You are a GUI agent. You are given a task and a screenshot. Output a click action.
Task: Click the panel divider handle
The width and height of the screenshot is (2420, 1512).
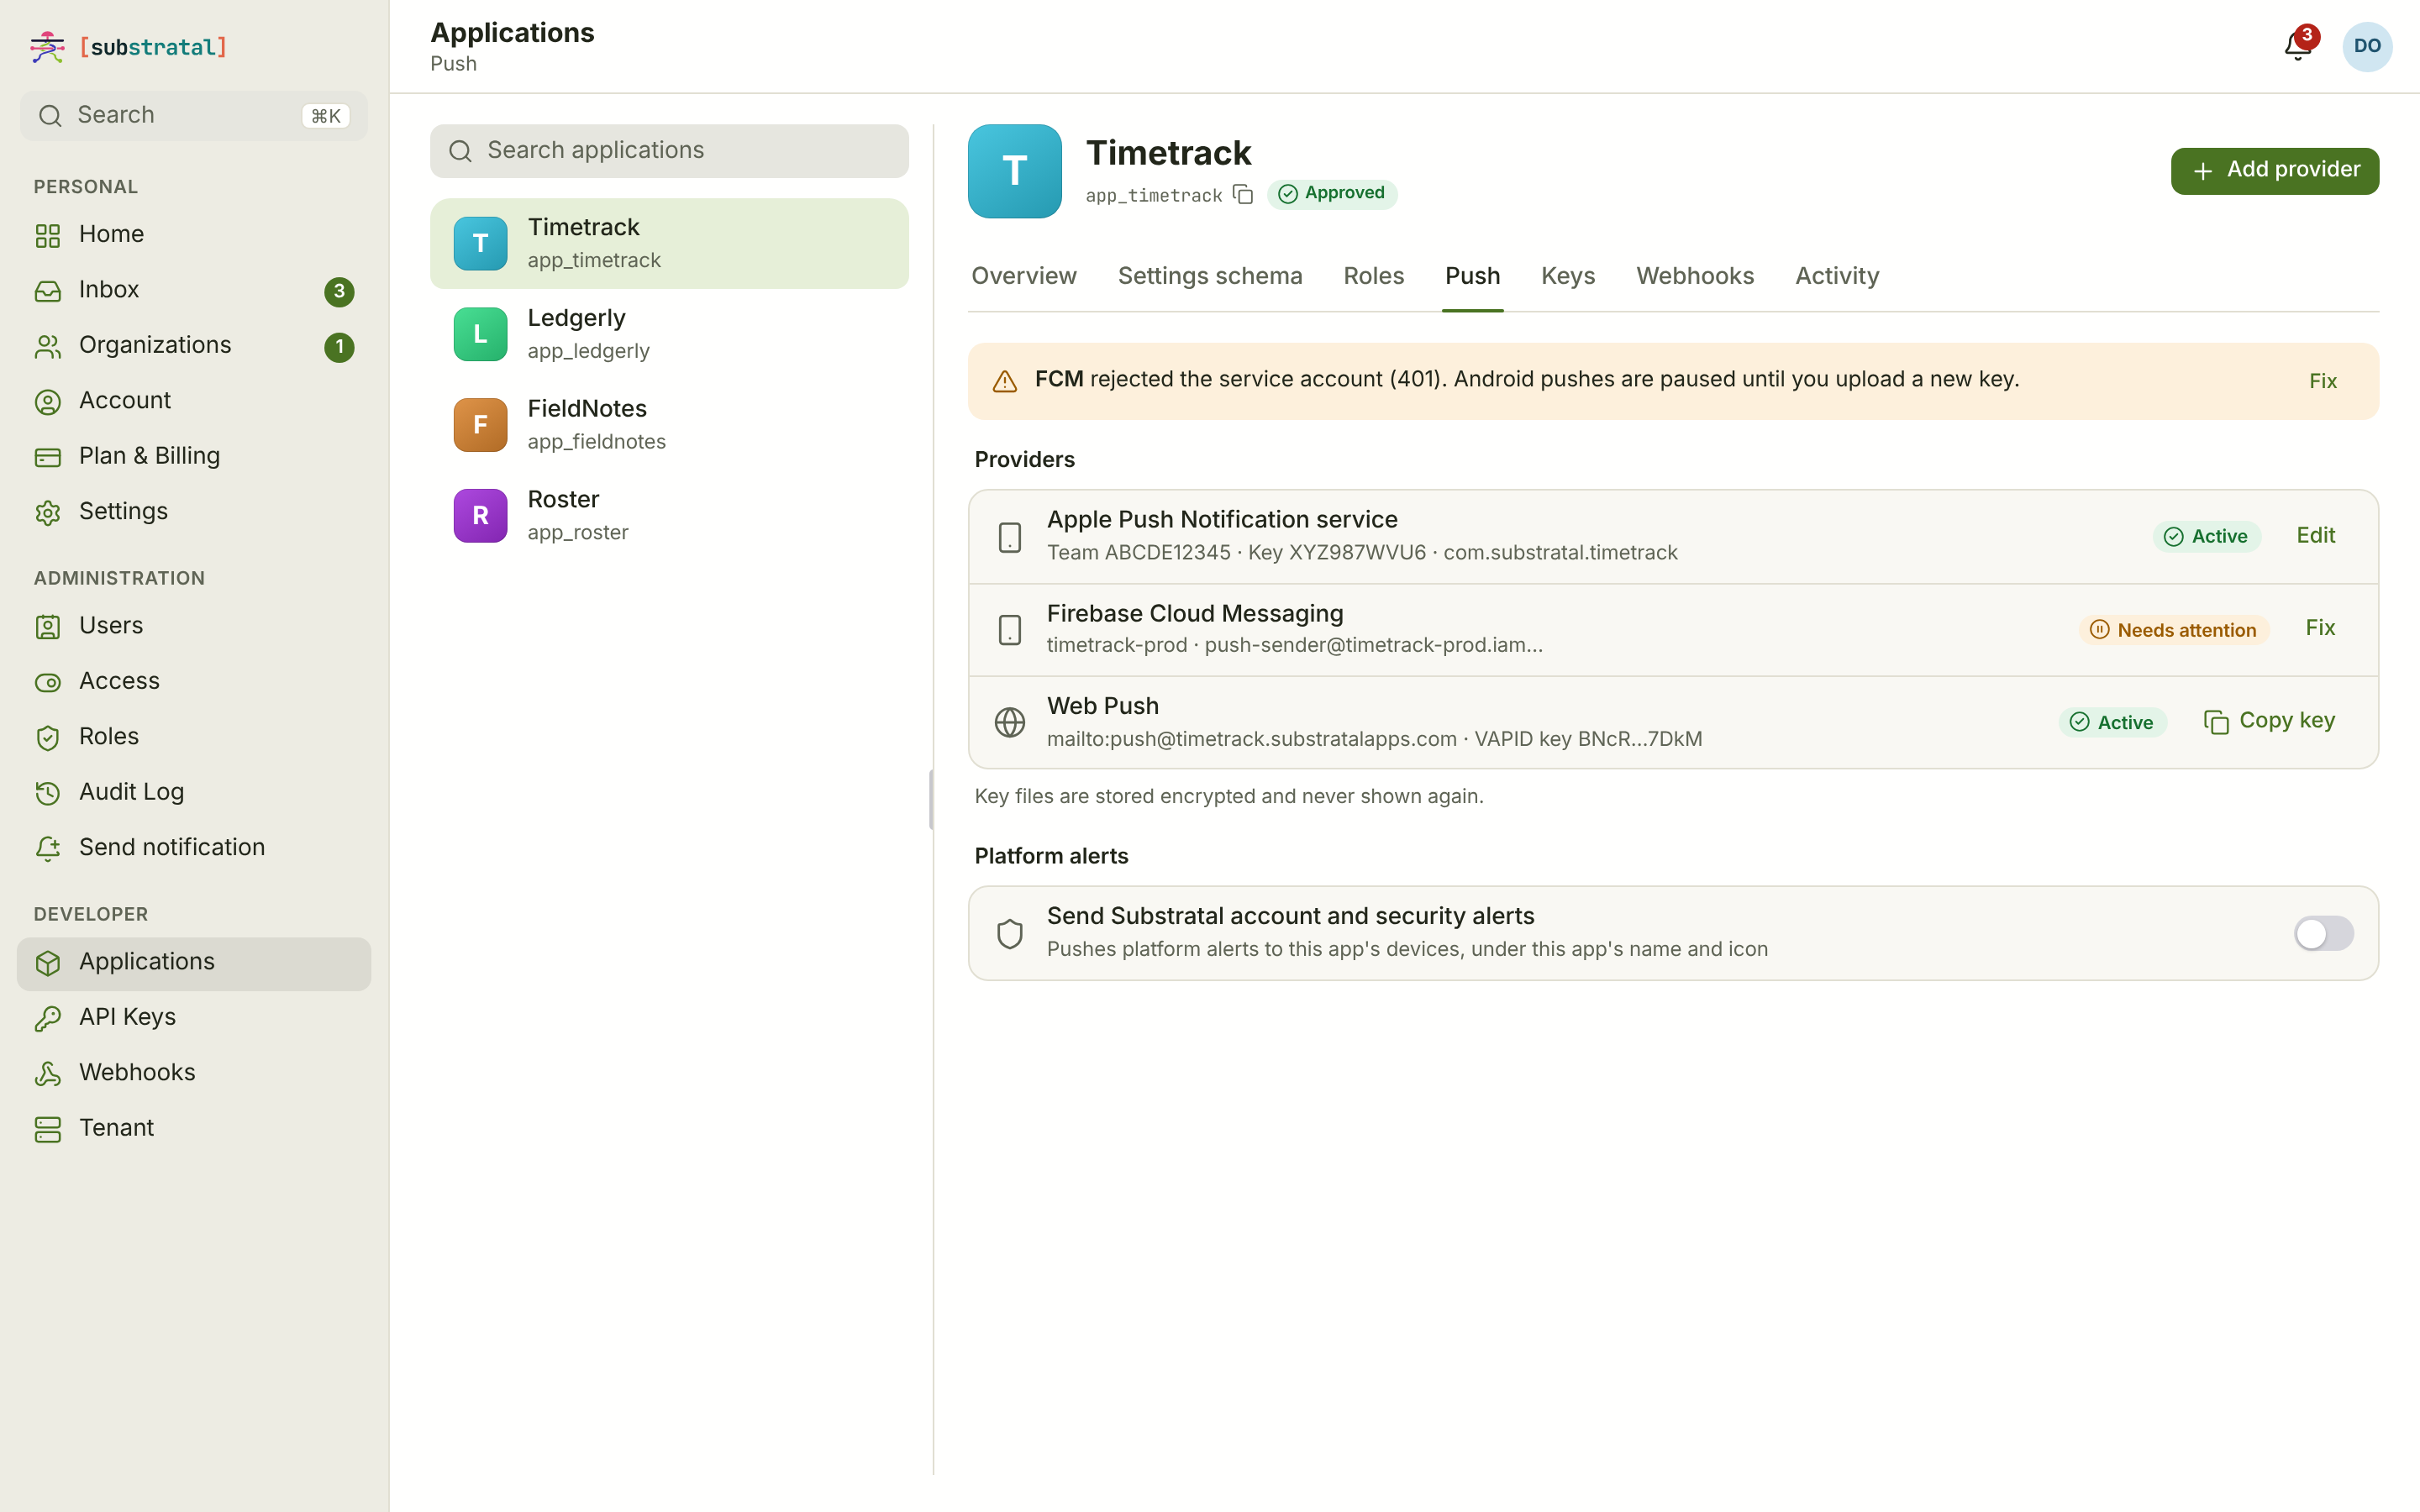pyautogui.click(x=932, y=800)
